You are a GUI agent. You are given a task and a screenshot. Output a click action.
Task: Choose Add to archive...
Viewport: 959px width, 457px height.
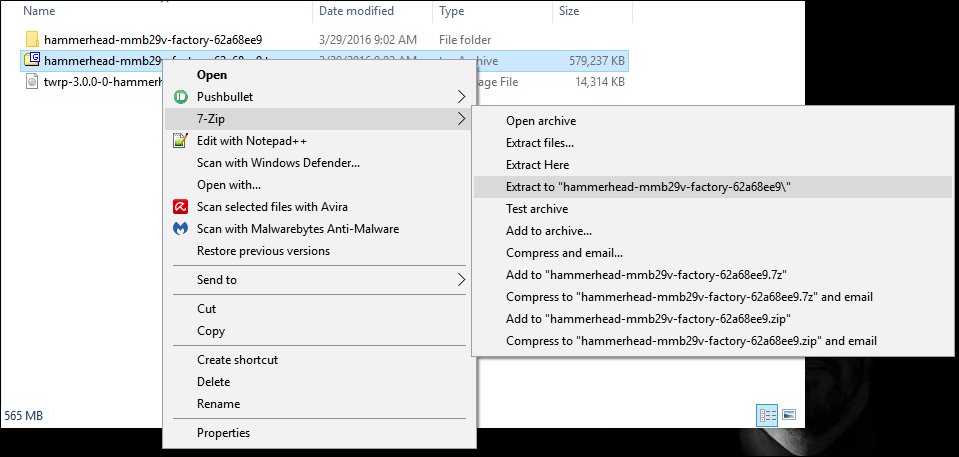[x=713, y=231]
